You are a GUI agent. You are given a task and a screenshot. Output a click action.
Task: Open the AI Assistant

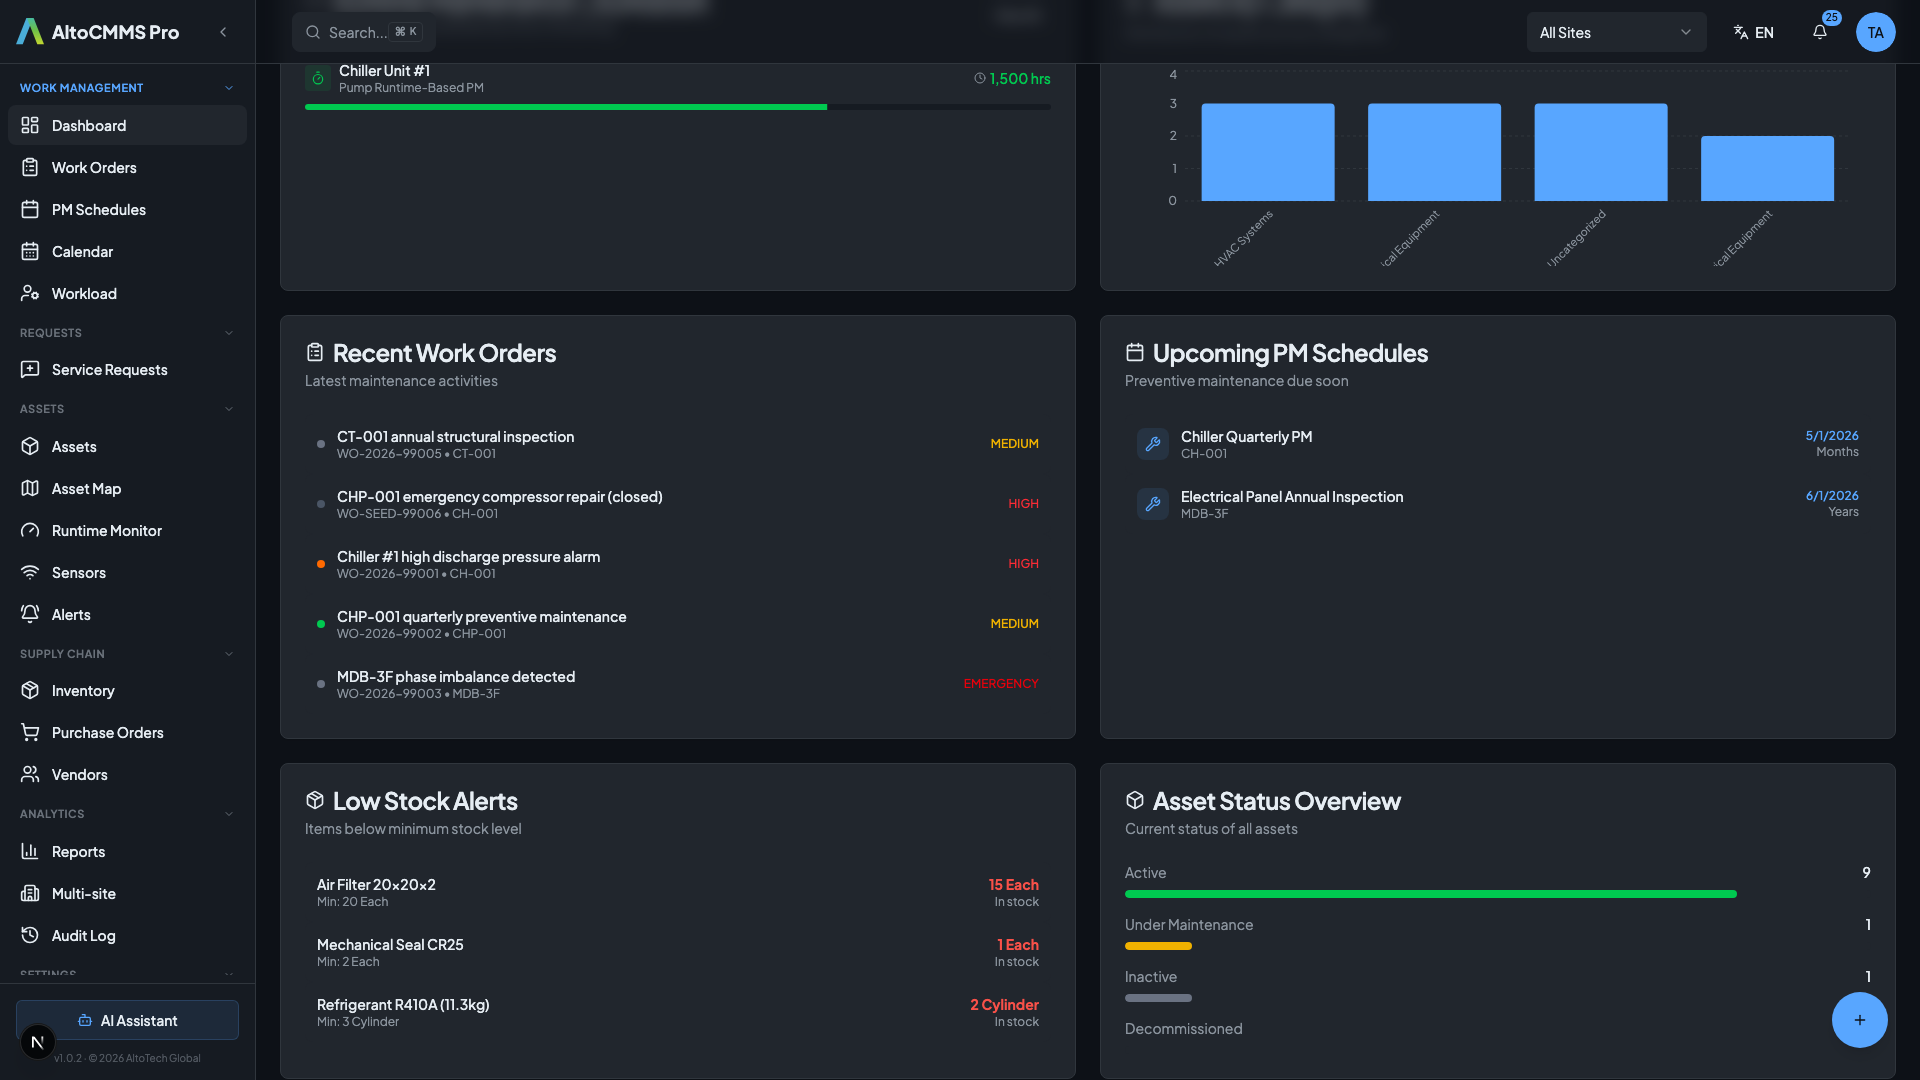127,1020
